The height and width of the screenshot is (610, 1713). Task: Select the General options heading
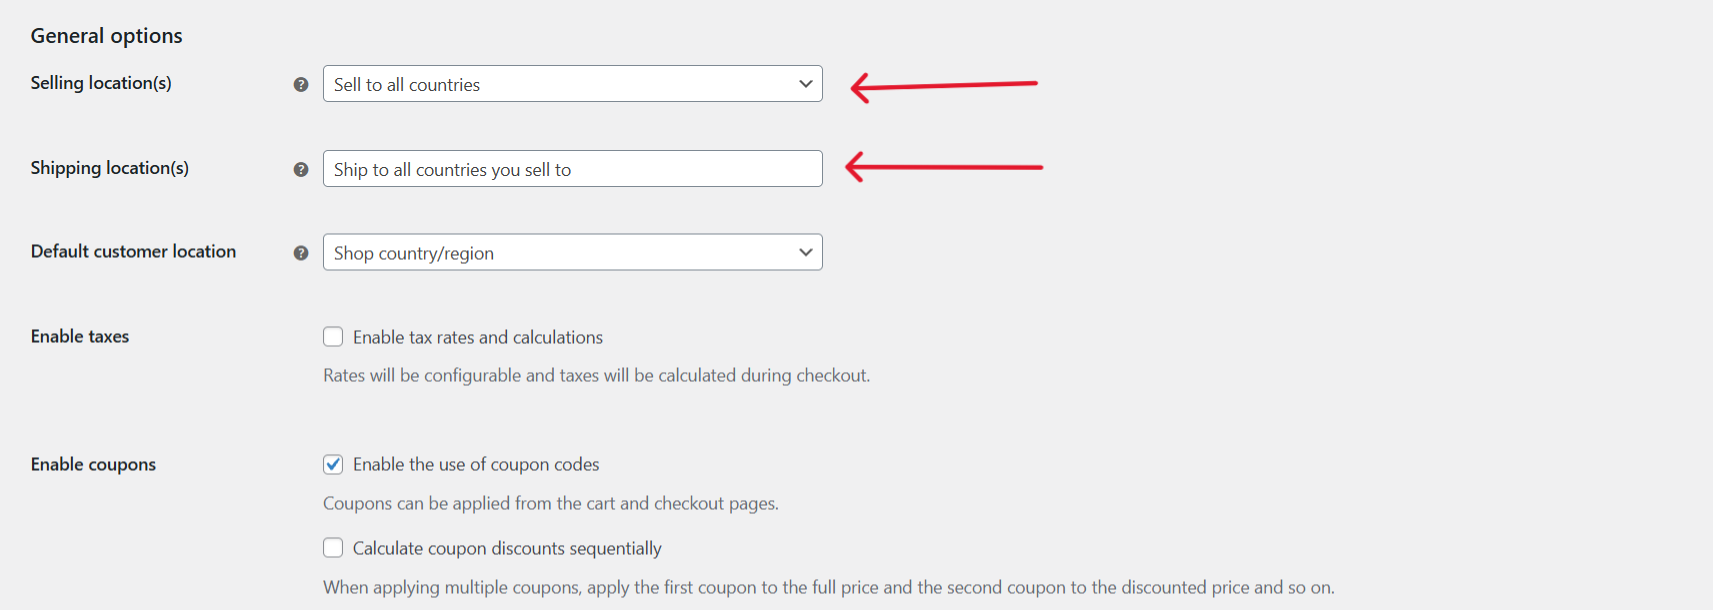point(106,35)
